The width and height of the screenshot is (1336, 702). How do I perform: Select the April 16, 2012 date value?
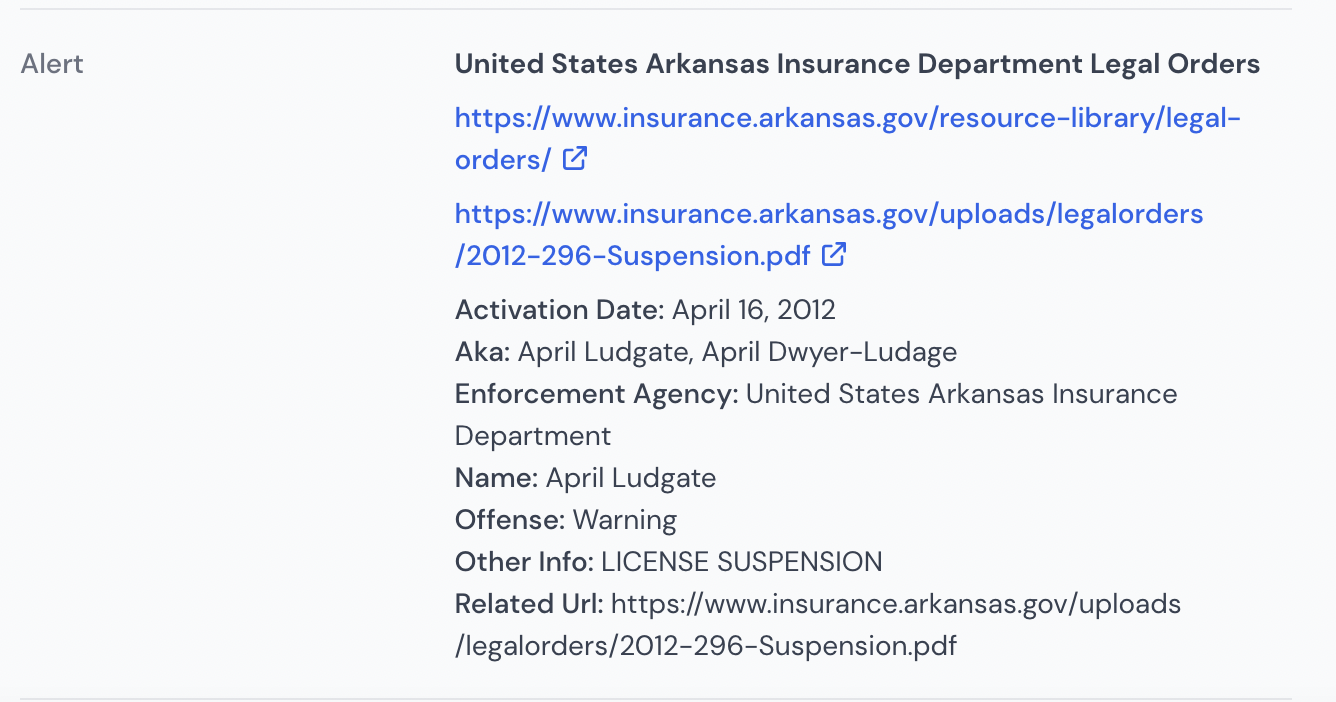tap(754, 310)
